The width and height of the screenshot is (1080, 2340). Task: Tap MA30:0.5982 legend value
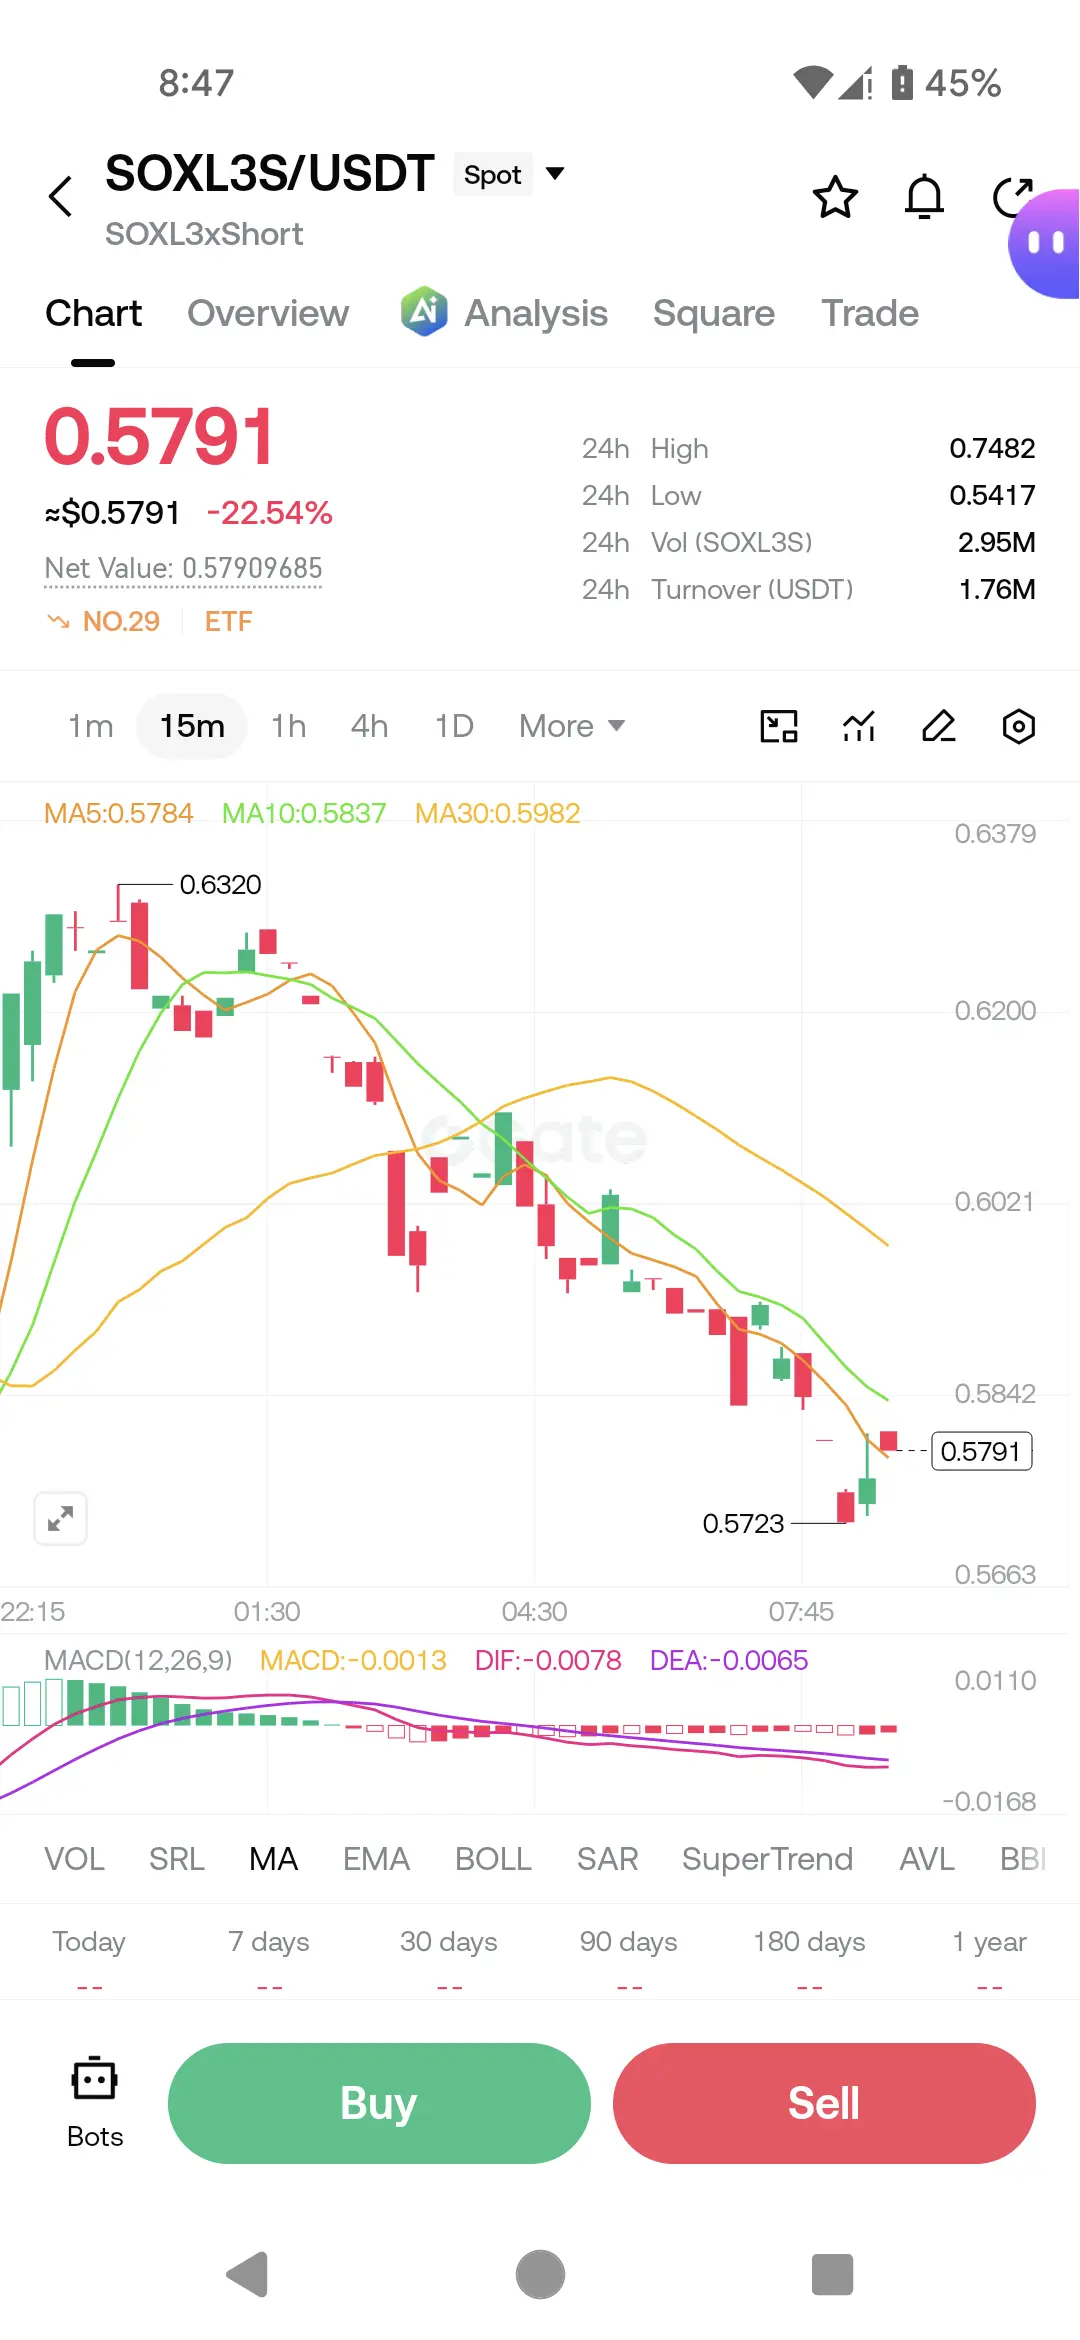click(x=498, y=813)
